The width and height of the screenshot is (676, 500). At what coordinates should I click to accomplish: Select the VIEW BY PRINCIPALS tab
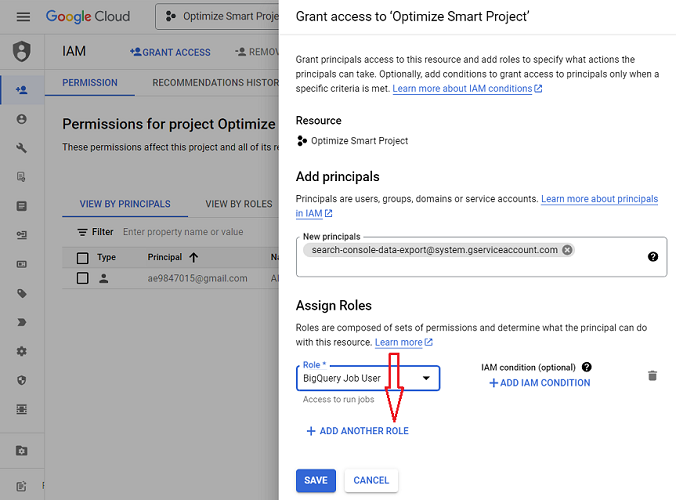click(125, 204)
